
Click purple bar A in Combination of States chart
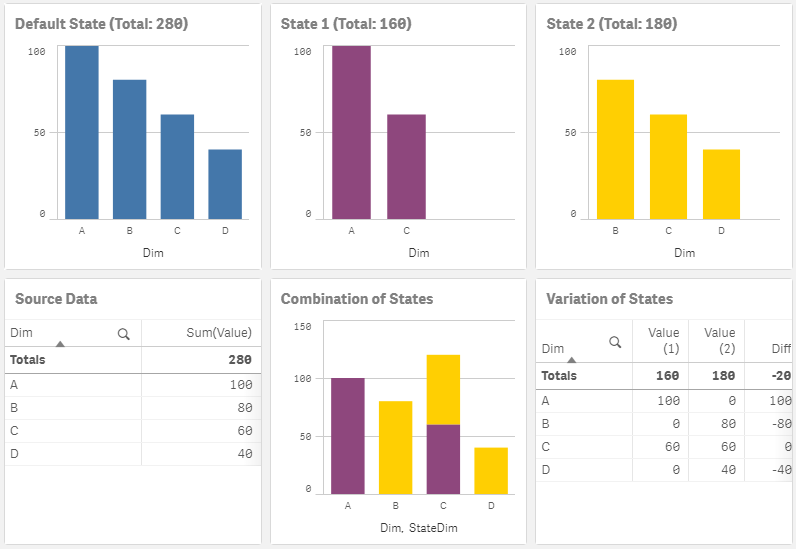[348, 435]
